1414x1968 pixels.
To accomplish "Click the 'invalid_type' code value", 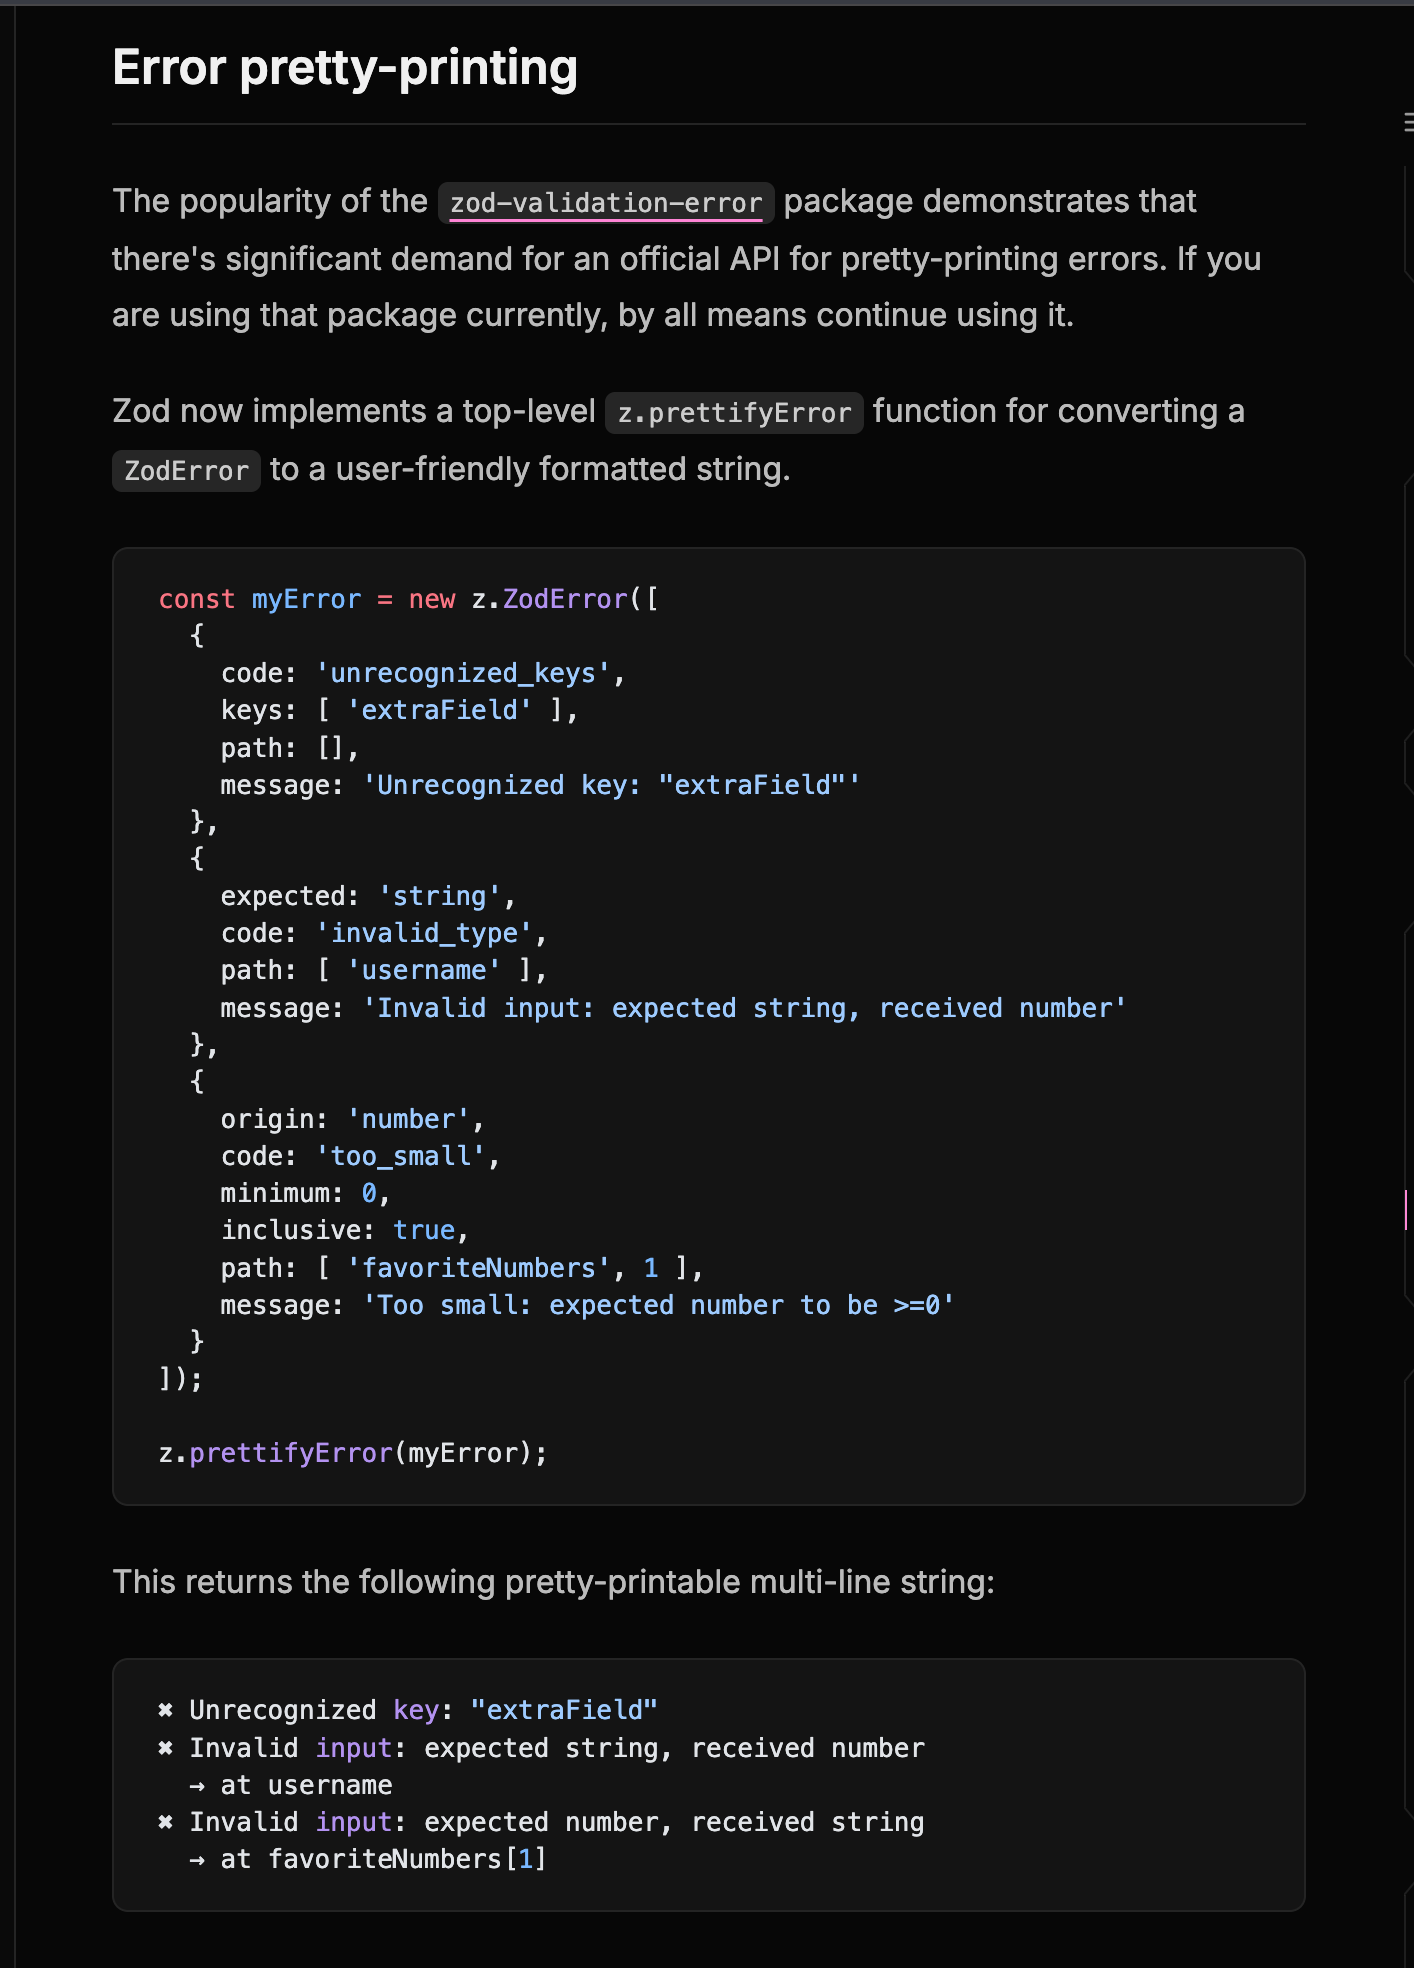I will point(424,933).
